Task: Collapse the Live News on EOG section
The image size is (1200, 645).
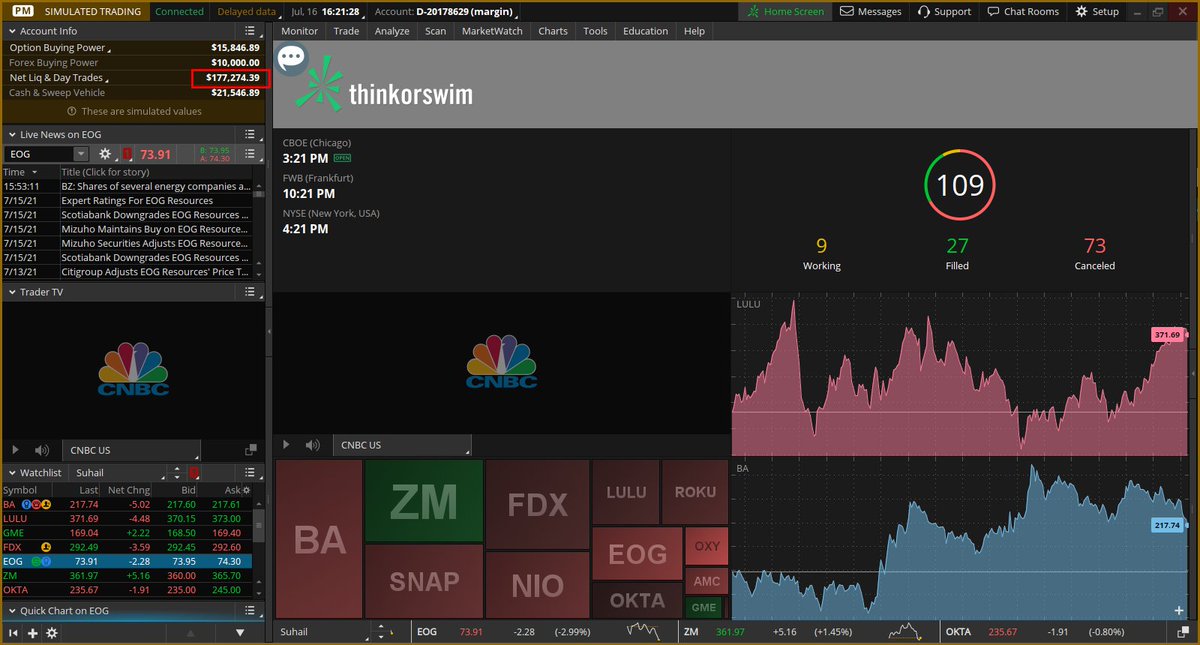Action: 11,134
